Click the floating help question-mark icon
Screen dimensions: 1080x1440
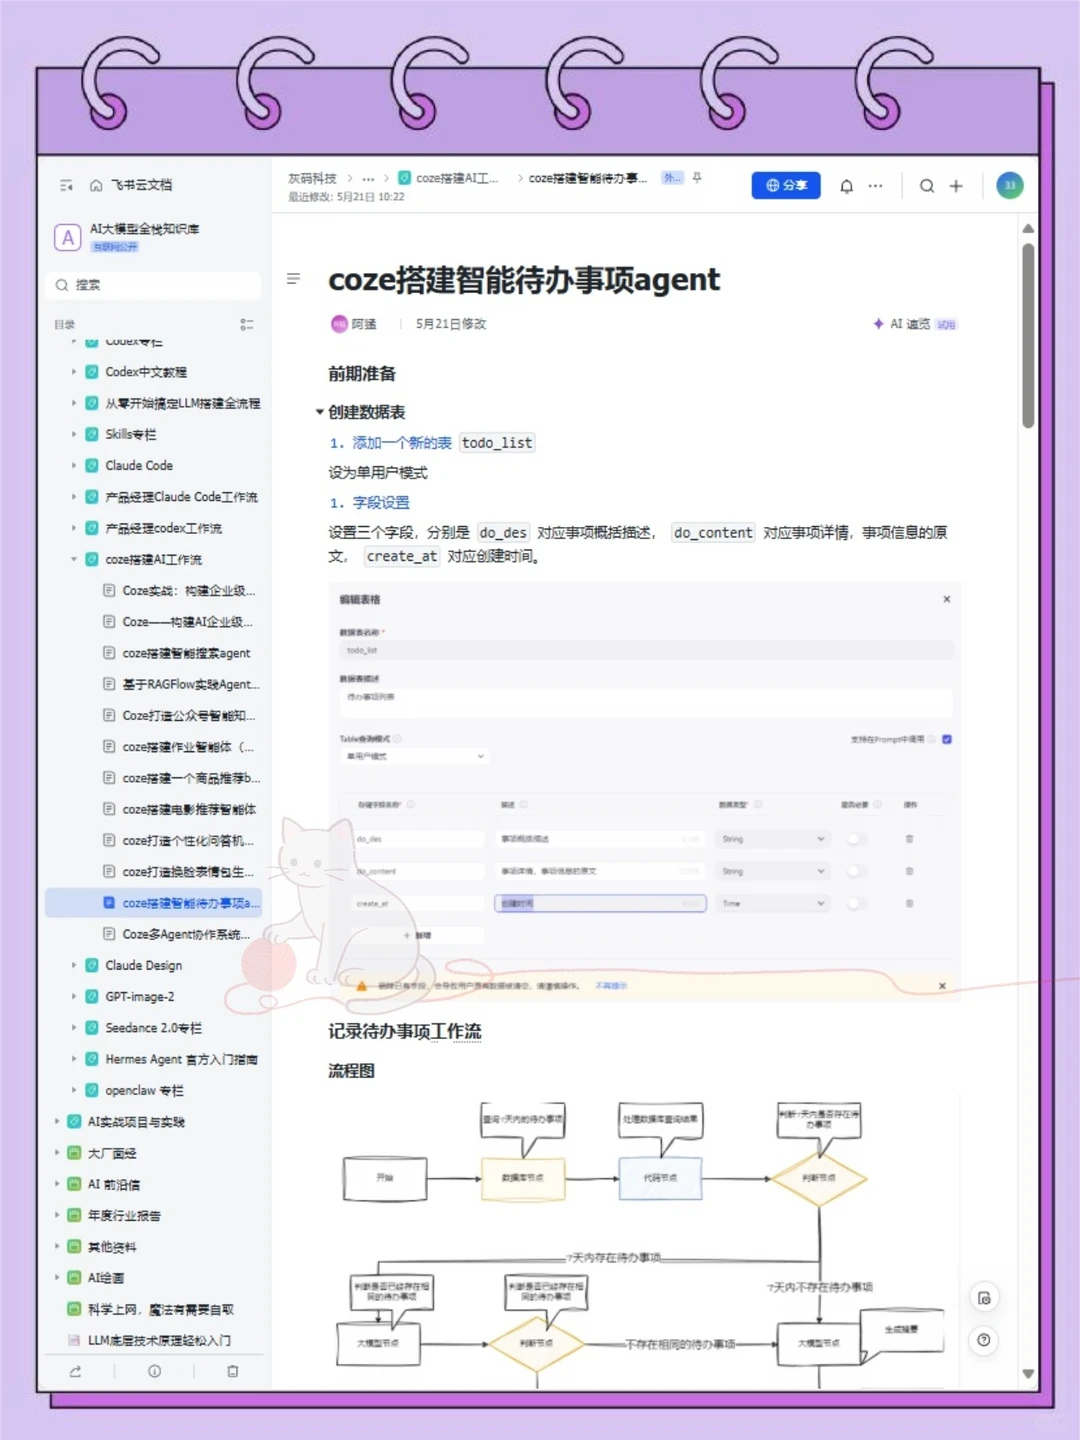click(x=984, y=1340)
